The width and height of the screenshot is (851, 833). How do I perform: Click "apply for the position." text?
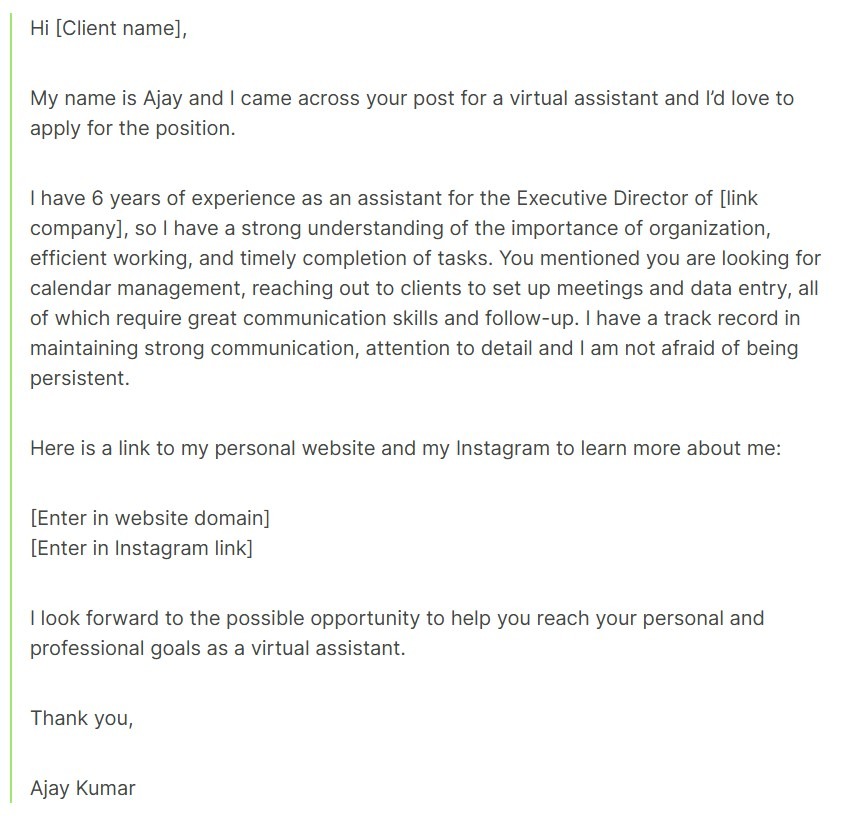[133, 128]
